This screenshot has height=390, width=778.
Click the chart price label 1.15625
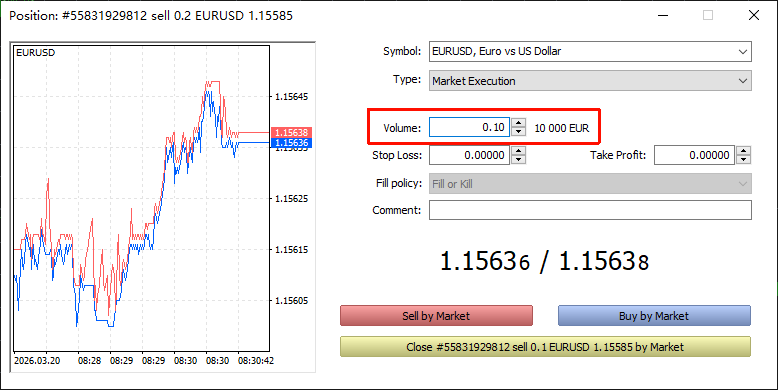(292, 198)
